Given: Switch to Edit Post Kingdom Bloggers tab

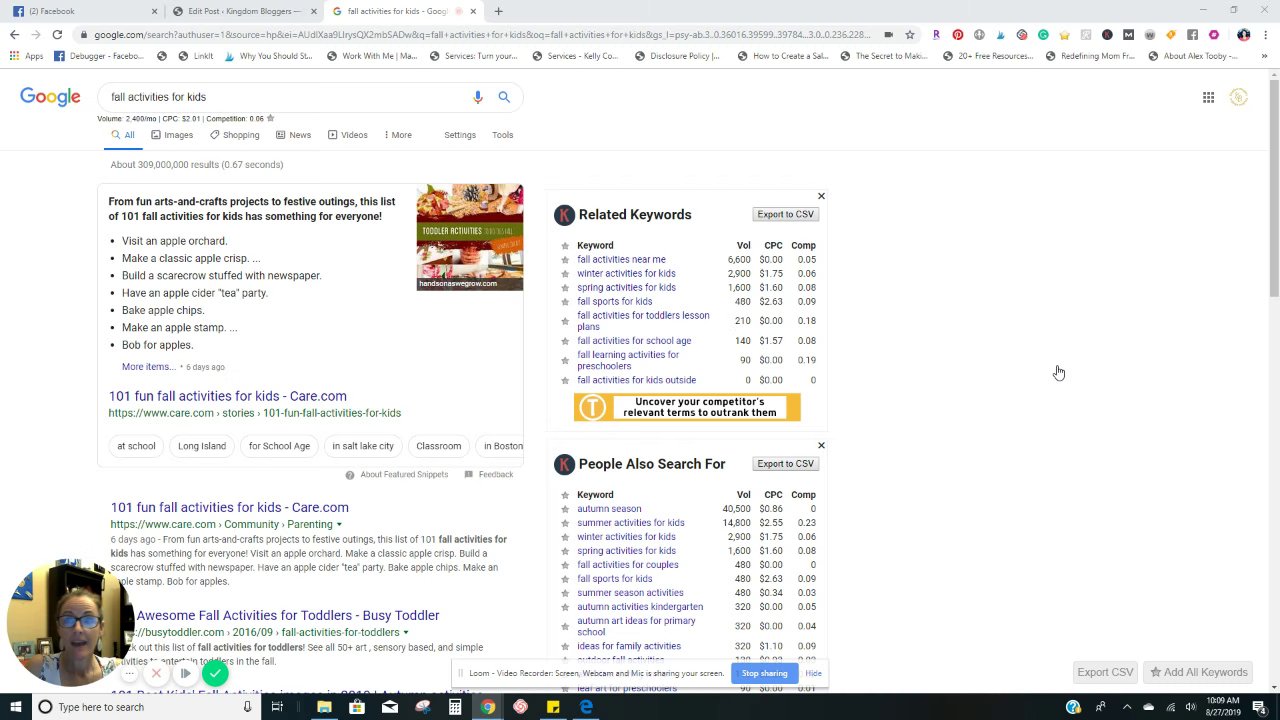Looking at the screenshot, I should coord(243,11).
